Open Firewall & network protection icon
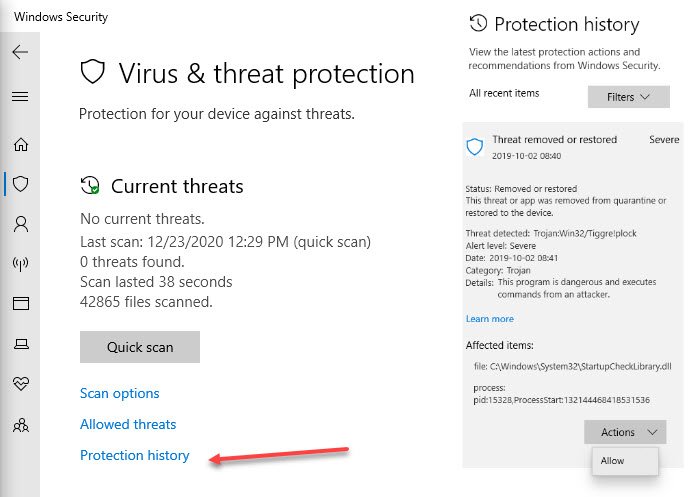Viewport: 700px width, 497px height. (20, 264)
